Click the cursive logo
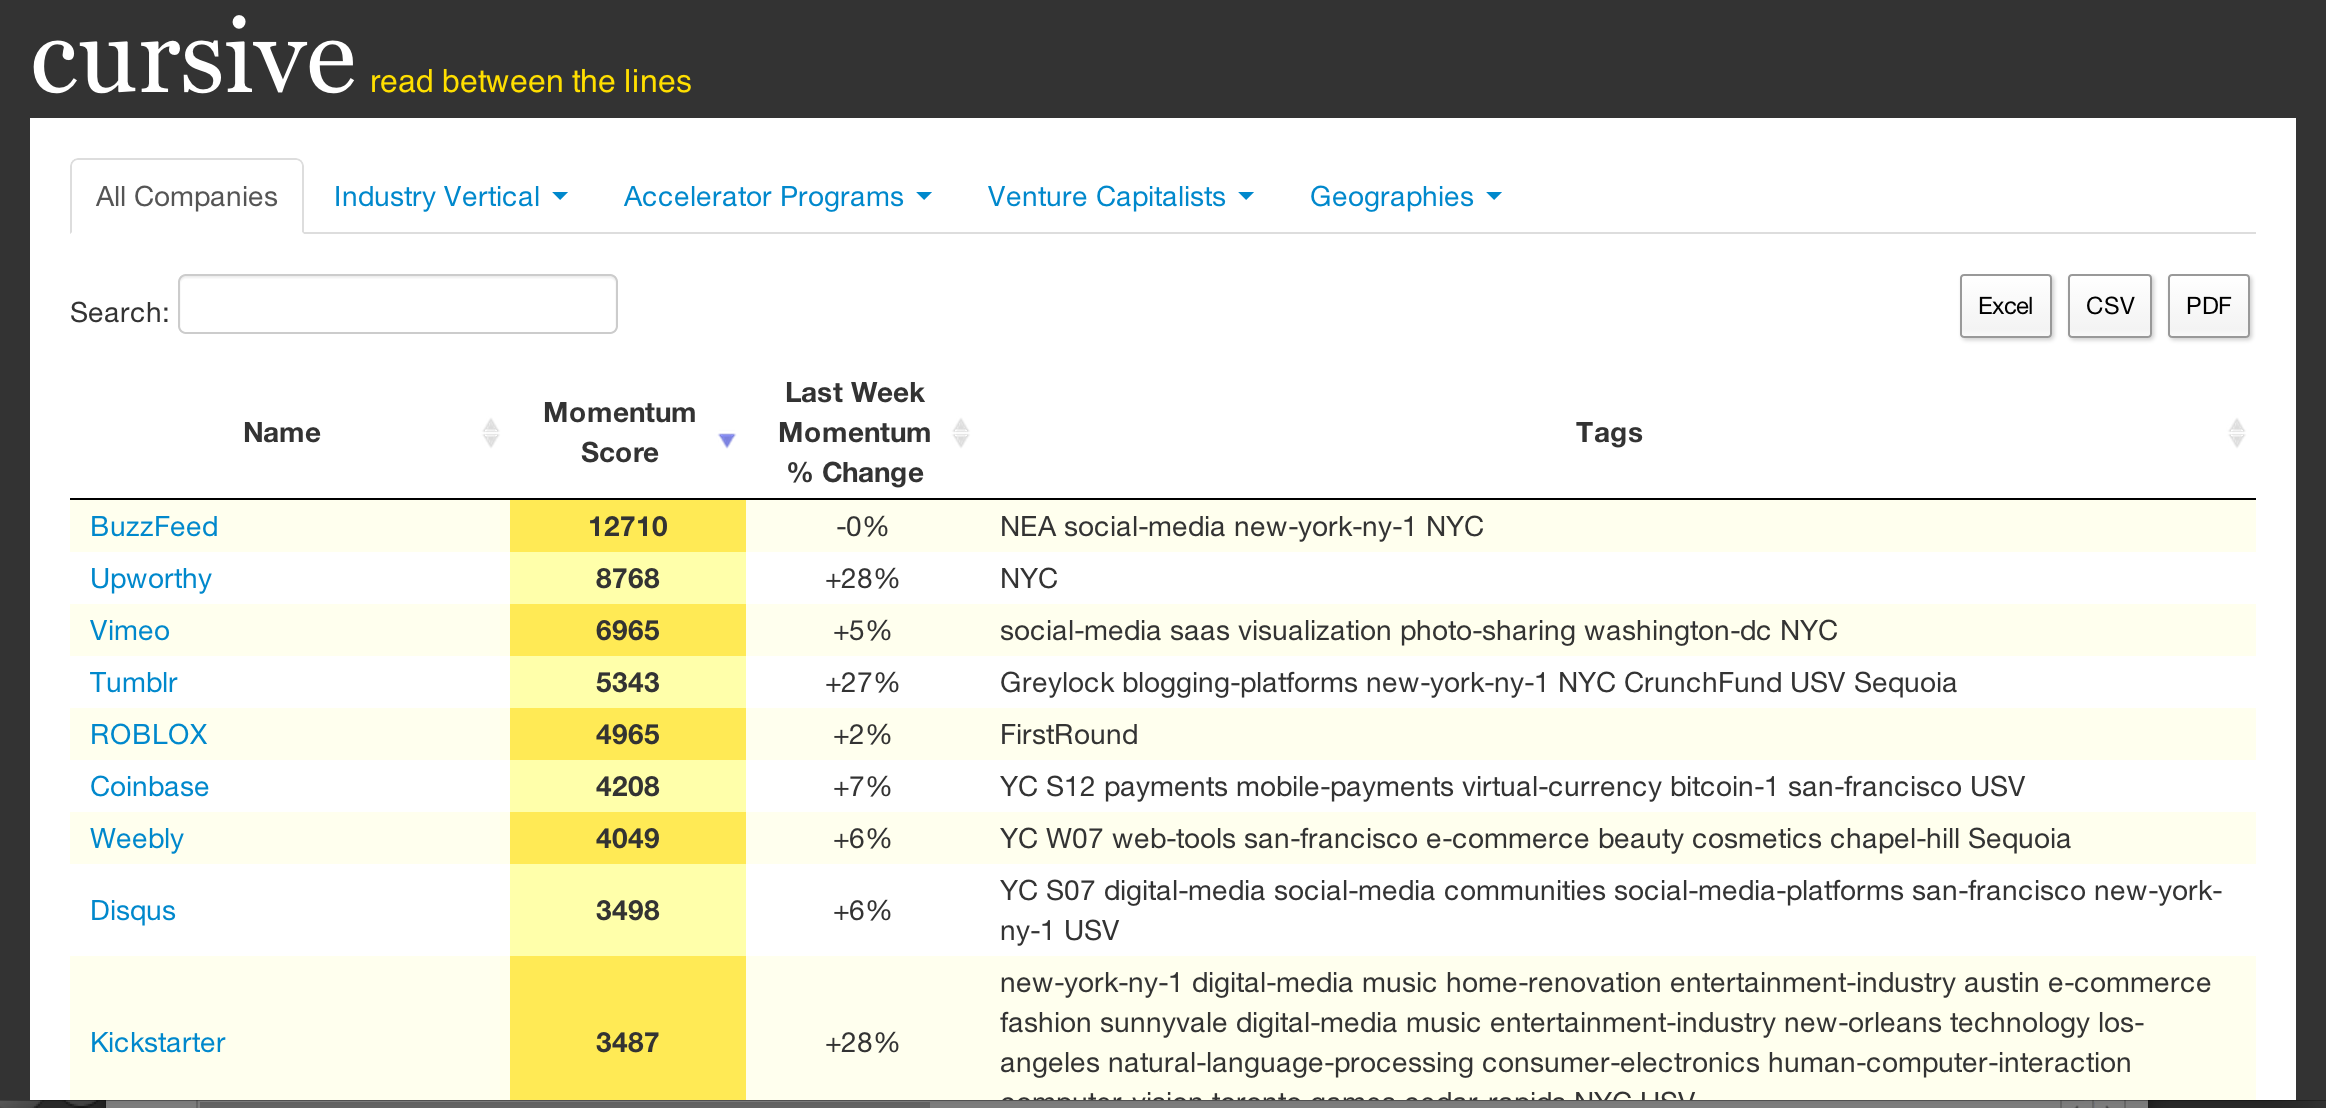The image size is (2326, 1108). click(193, 58)
